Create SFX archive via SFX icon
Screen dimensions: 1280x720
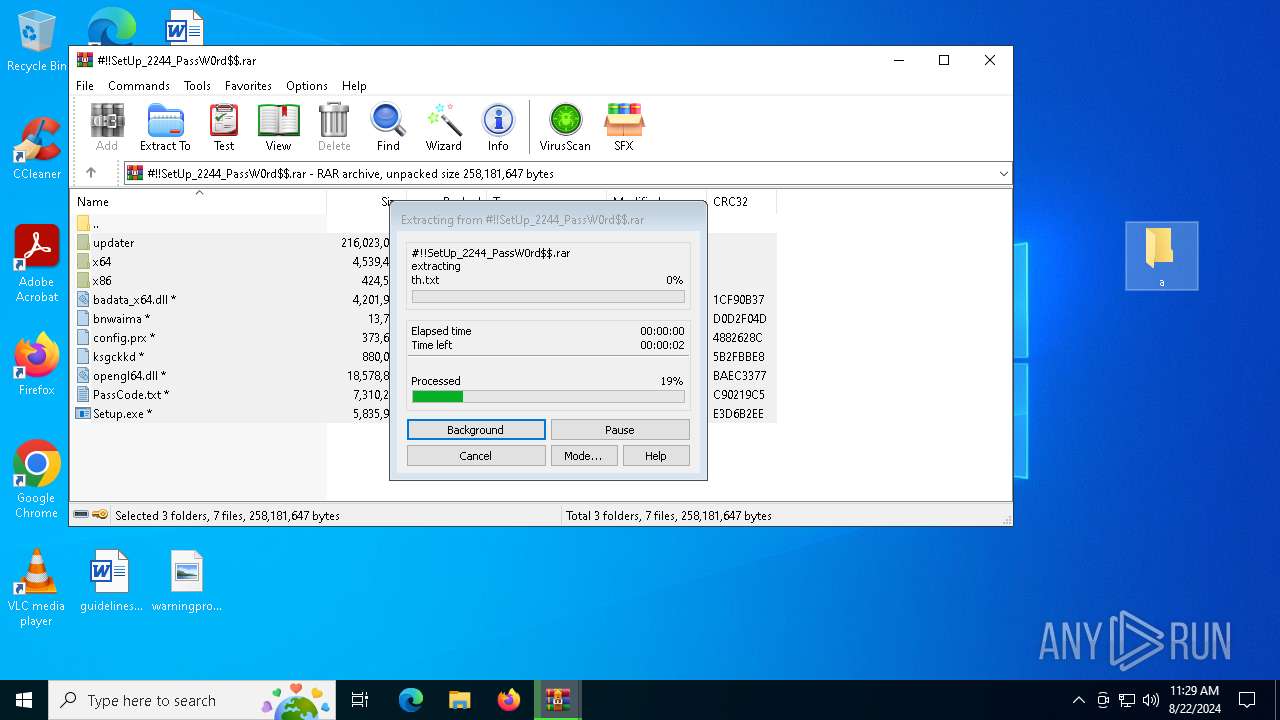pyautogui.click(x=623, y=127)
